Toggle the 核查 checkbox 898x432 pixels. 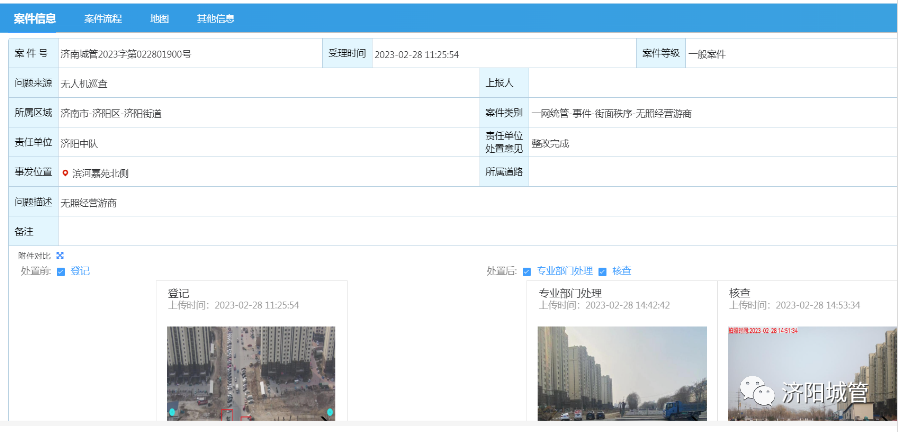click(x=602, y=271)
